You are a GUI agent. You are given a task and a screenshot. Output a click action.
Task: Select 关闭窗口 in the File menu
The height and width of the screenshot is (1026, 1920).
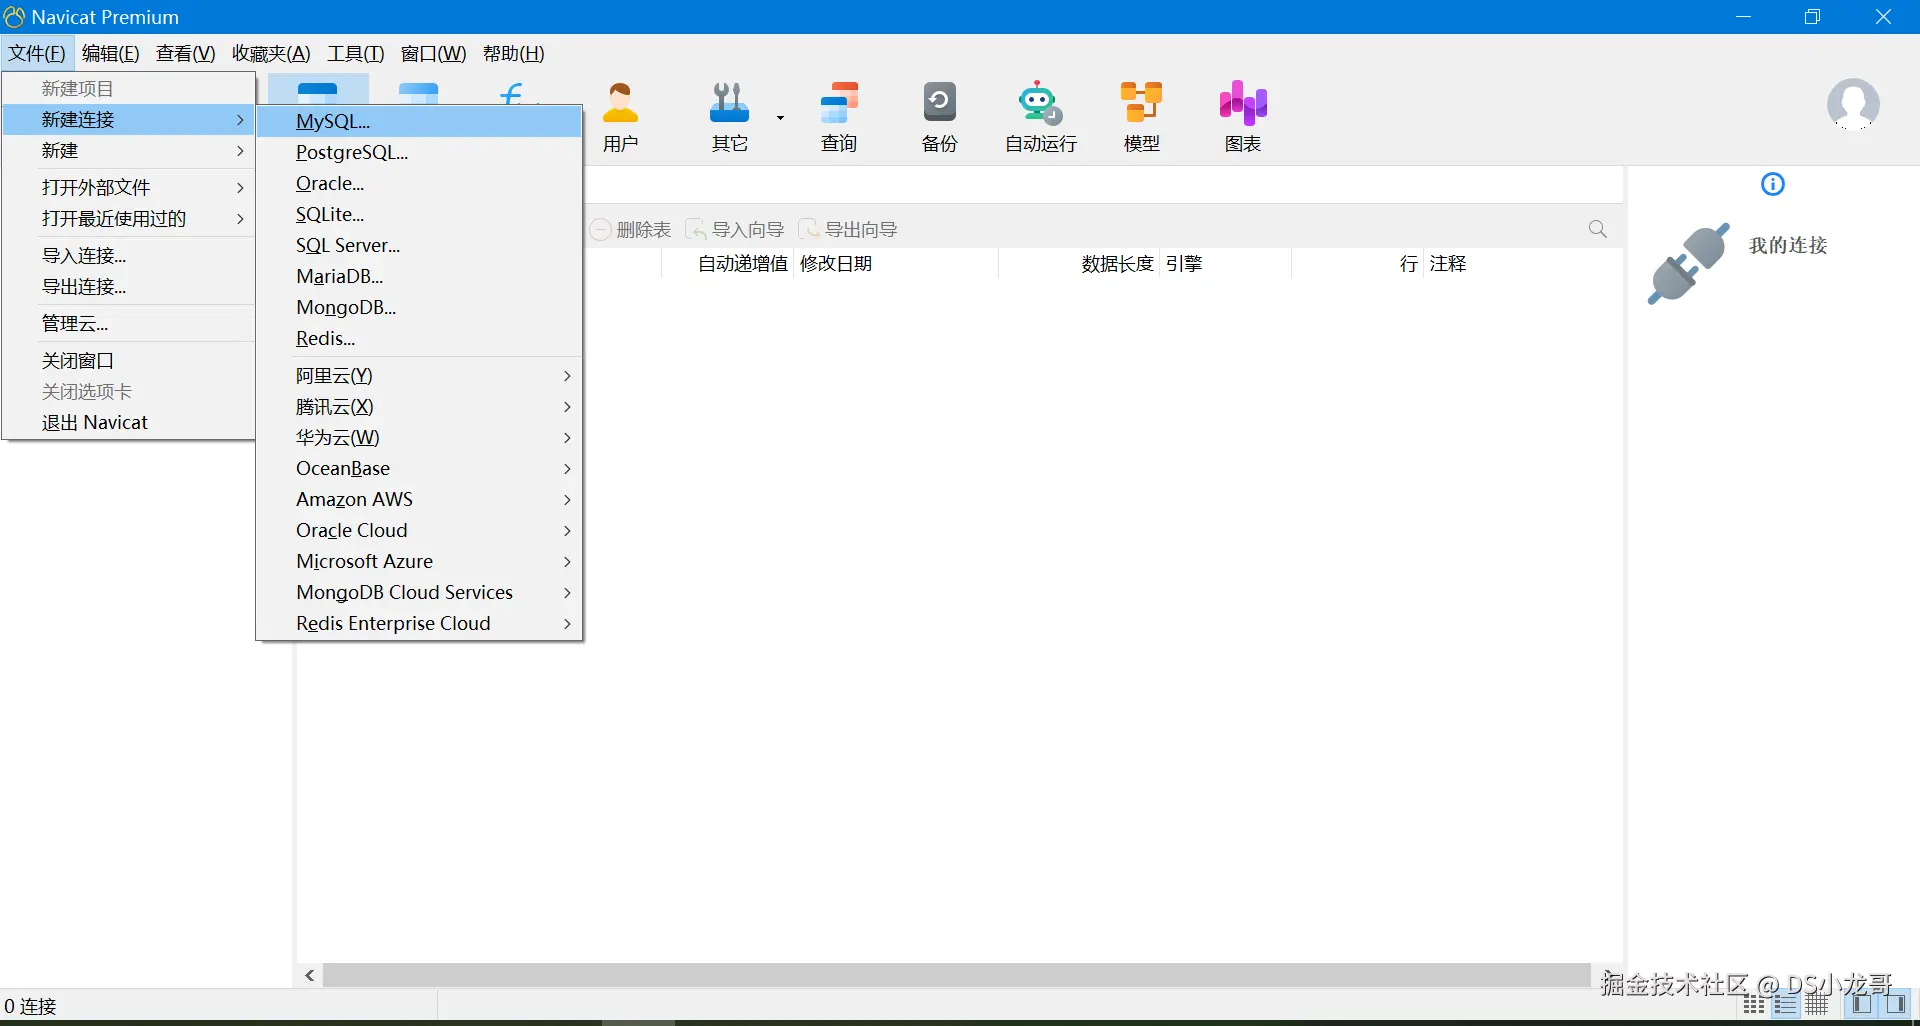click(x=129, y=361)
